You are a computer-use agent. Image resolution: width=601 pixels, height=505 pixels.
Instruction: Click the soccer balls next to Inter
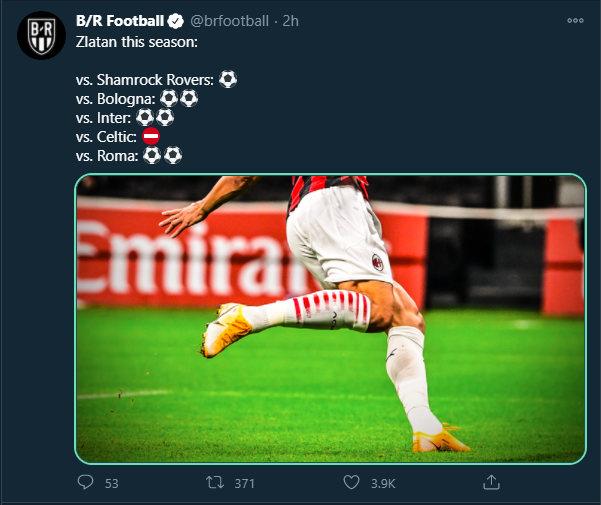(155, 117)
